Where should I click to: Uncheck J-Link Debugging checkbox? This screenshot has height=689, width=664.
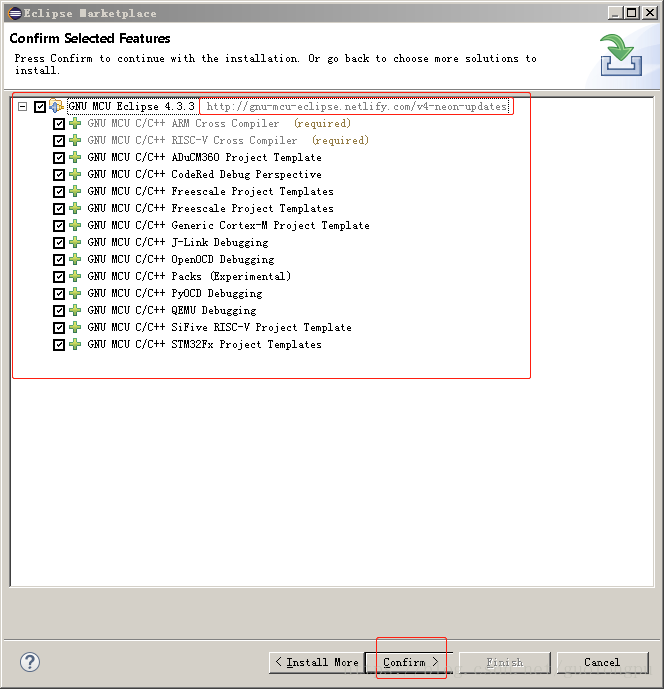tap(58, 243)
